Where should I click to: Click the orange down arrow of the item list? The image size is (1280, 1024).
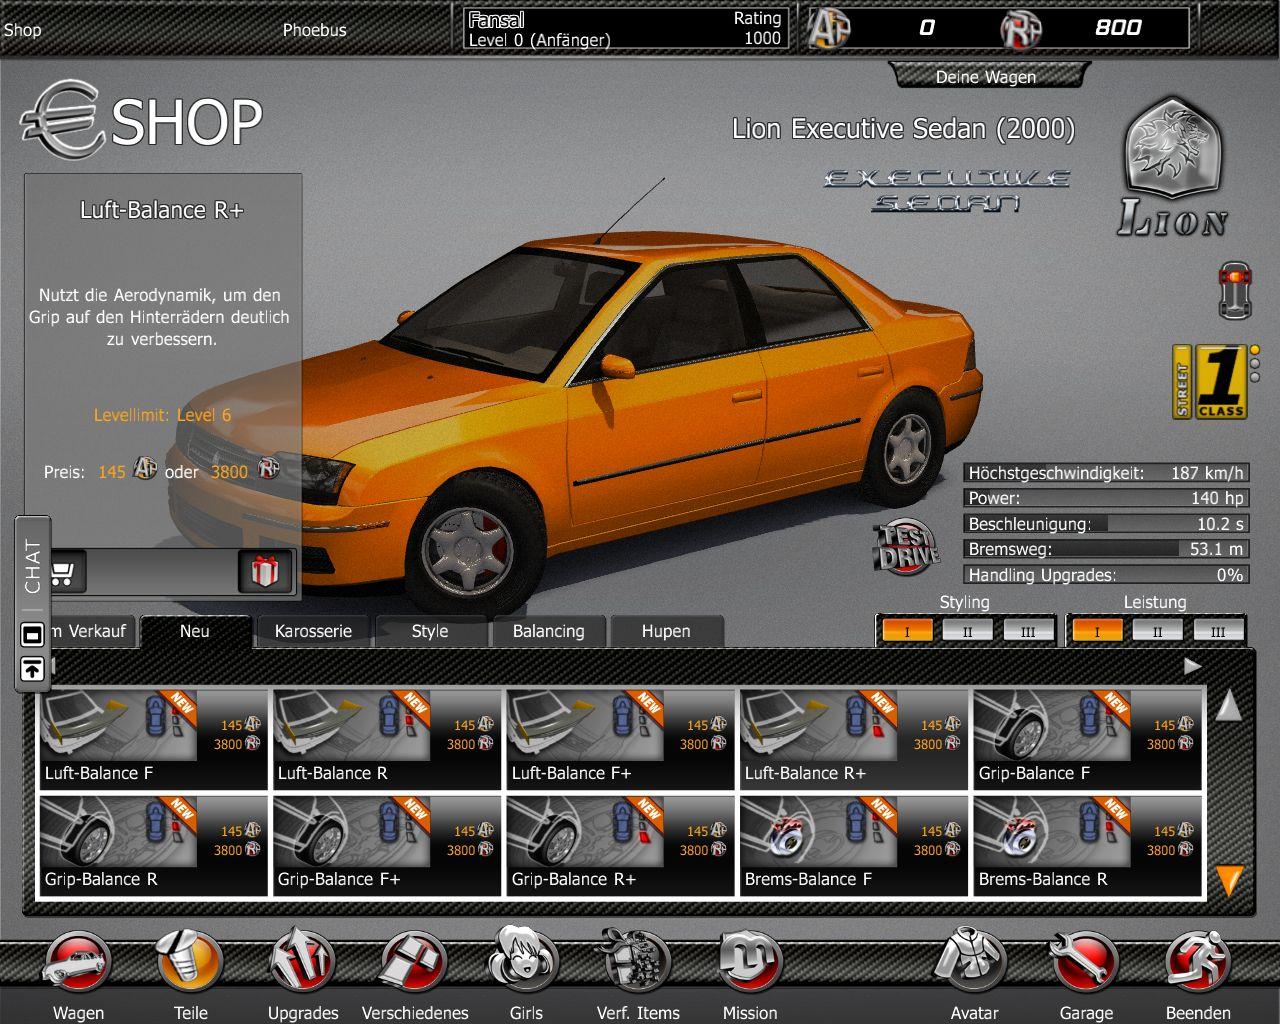(x=1229, y=880)
